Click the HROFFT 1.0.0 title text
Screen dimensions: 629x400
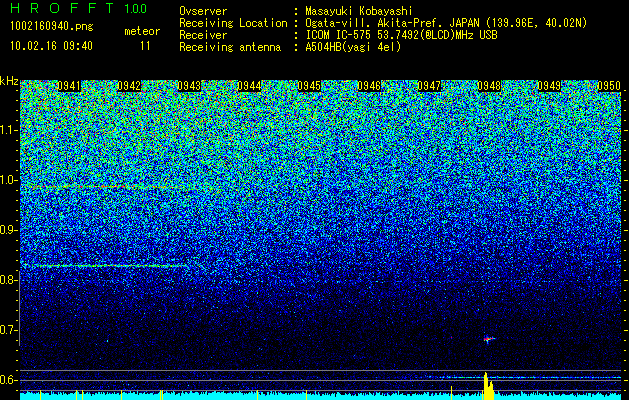click(x=79, y=8)
